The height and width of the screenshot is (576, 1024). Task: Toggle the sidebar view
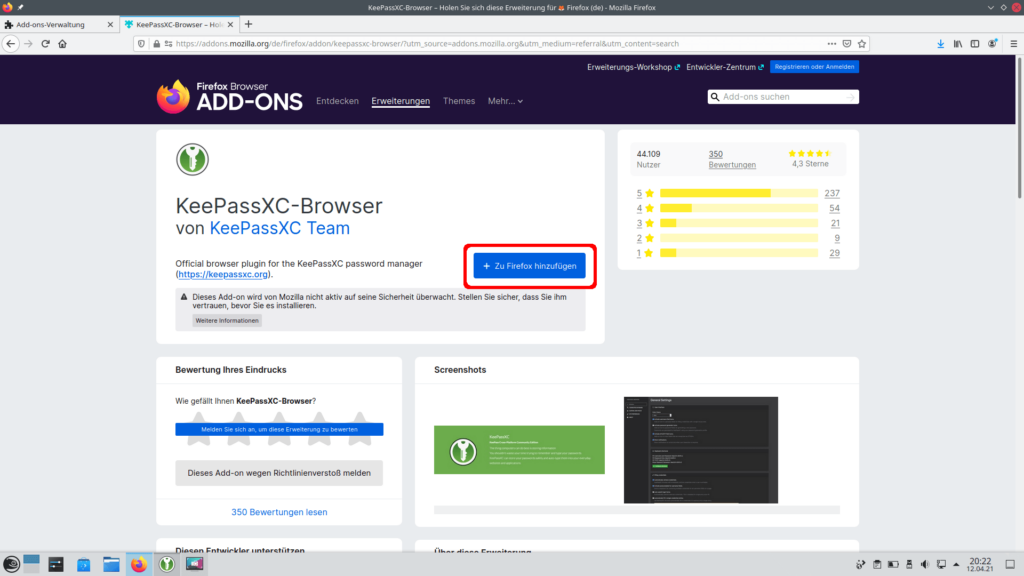(x=975, y=44)
